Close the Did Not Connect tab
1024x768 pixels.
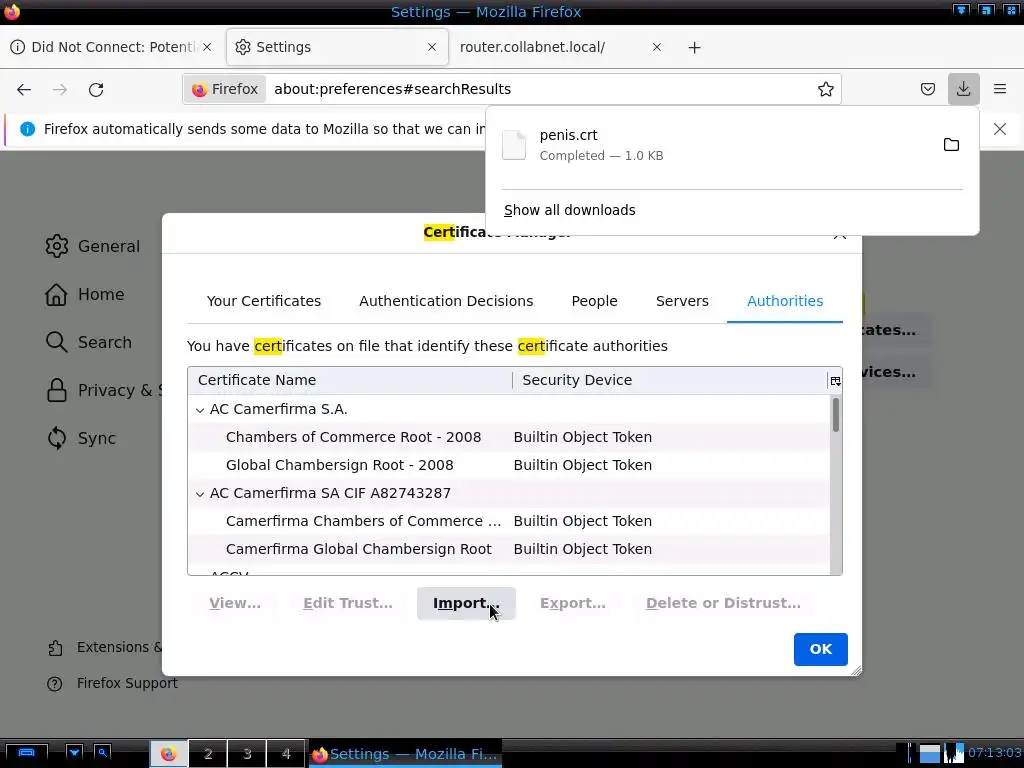point(207,47)
